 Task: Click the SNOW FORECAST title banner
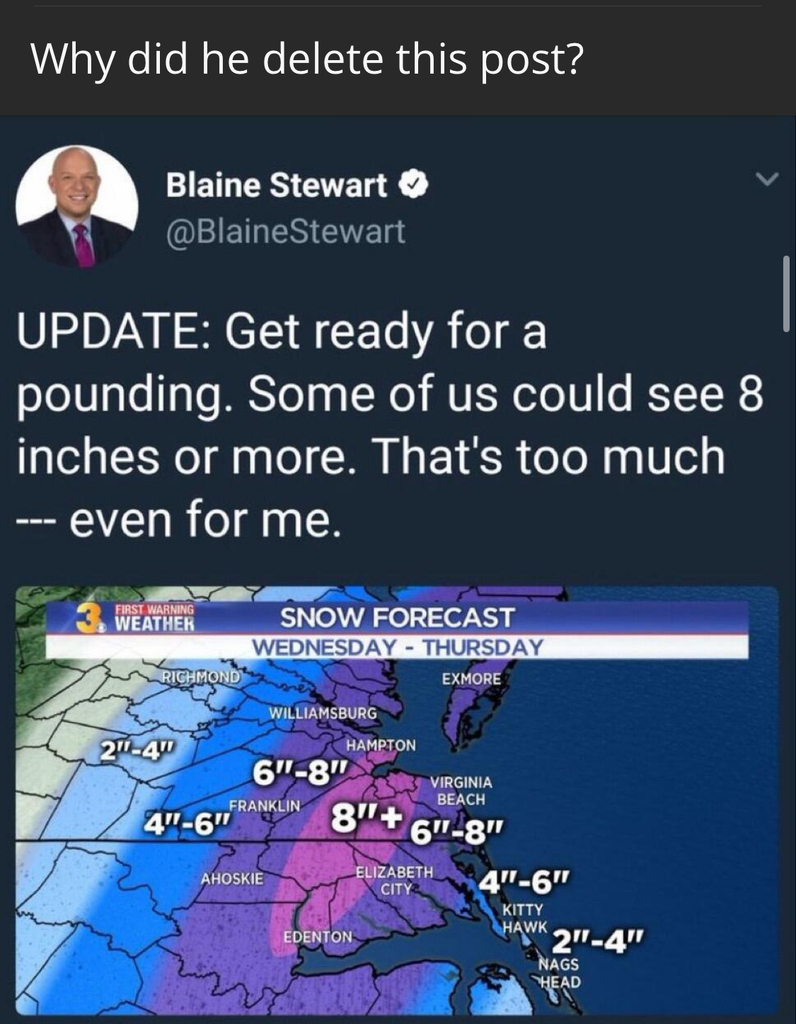coord(396,618)
